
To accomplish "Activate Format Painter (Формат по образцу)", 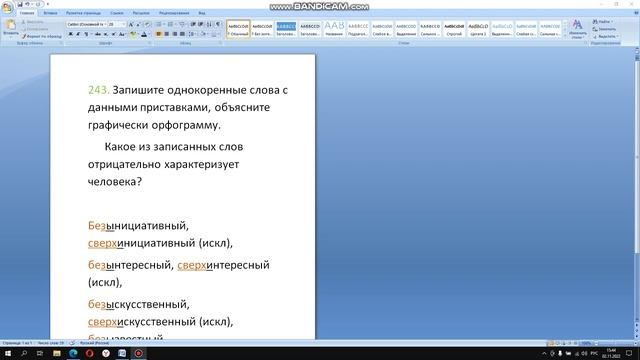I will click(42, 36).
